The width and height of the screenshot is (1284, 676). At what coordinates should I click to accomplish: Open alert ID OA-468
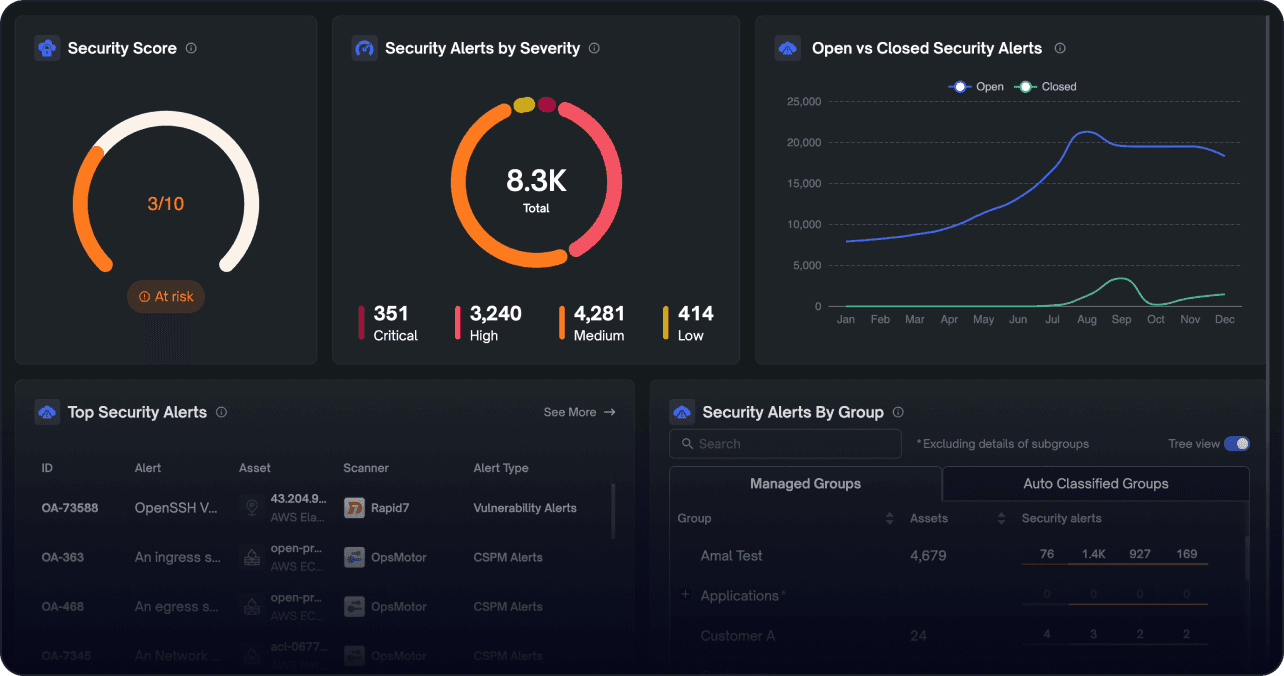point(63,606)
